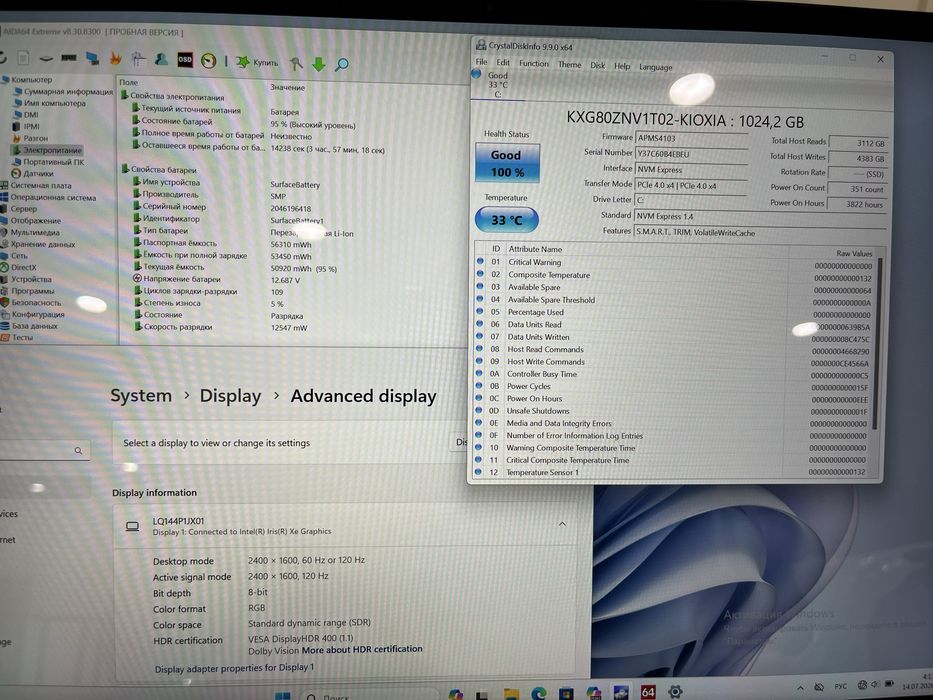Viewport: 933px width, 700px height.
Task: Click the Поле column header in AIDA64
Action: (128, 82)
